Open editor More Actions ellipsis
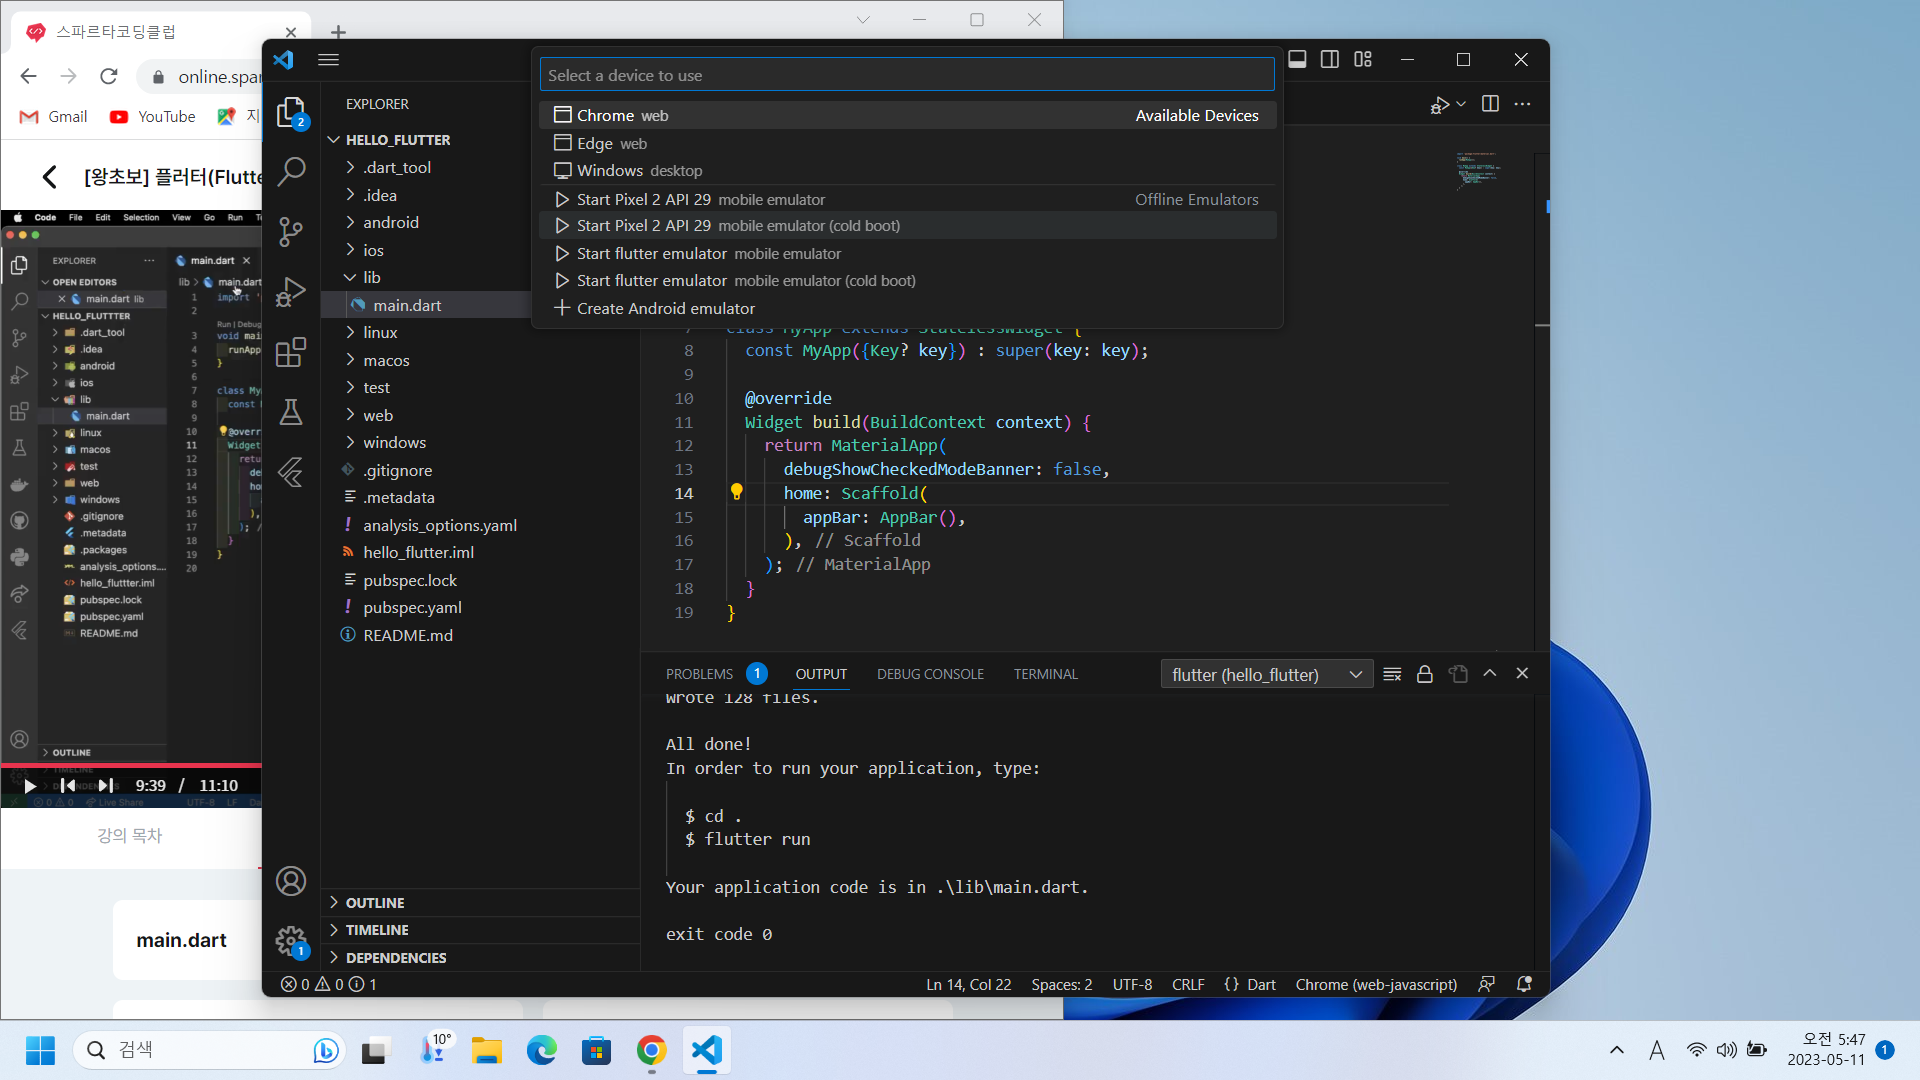The height and width of the screenshot is (1080, 1920). (x=1522, y=104)
